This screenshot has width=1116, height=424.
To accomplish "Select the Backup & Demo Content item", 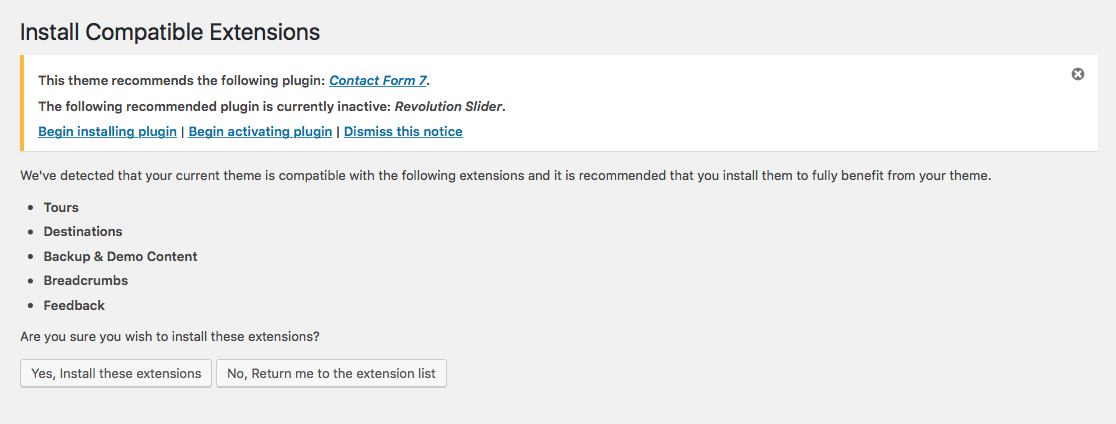I will click(x=120, y=256).
